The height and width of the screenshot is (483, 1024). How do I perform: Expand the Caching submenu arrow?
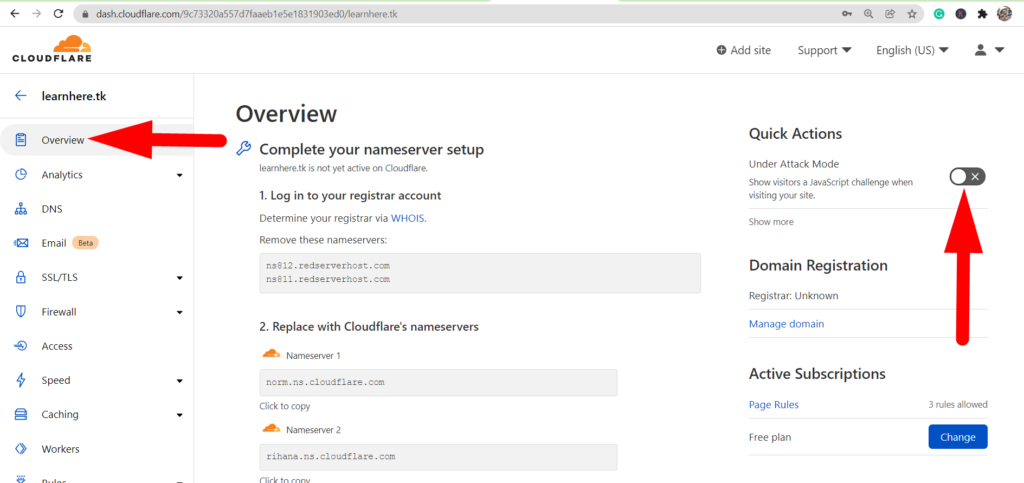[180, 415]
